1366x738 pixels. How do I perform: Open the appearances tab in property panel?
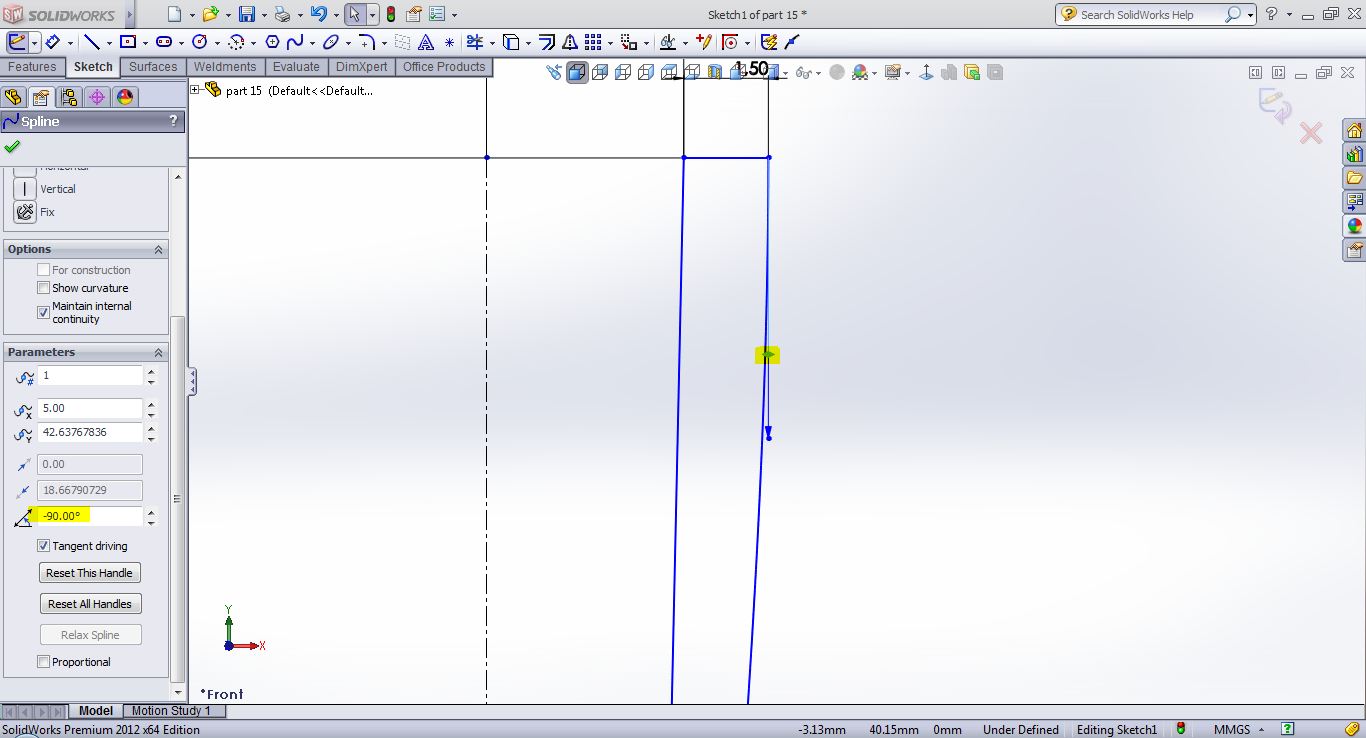(x=124, y=97)
